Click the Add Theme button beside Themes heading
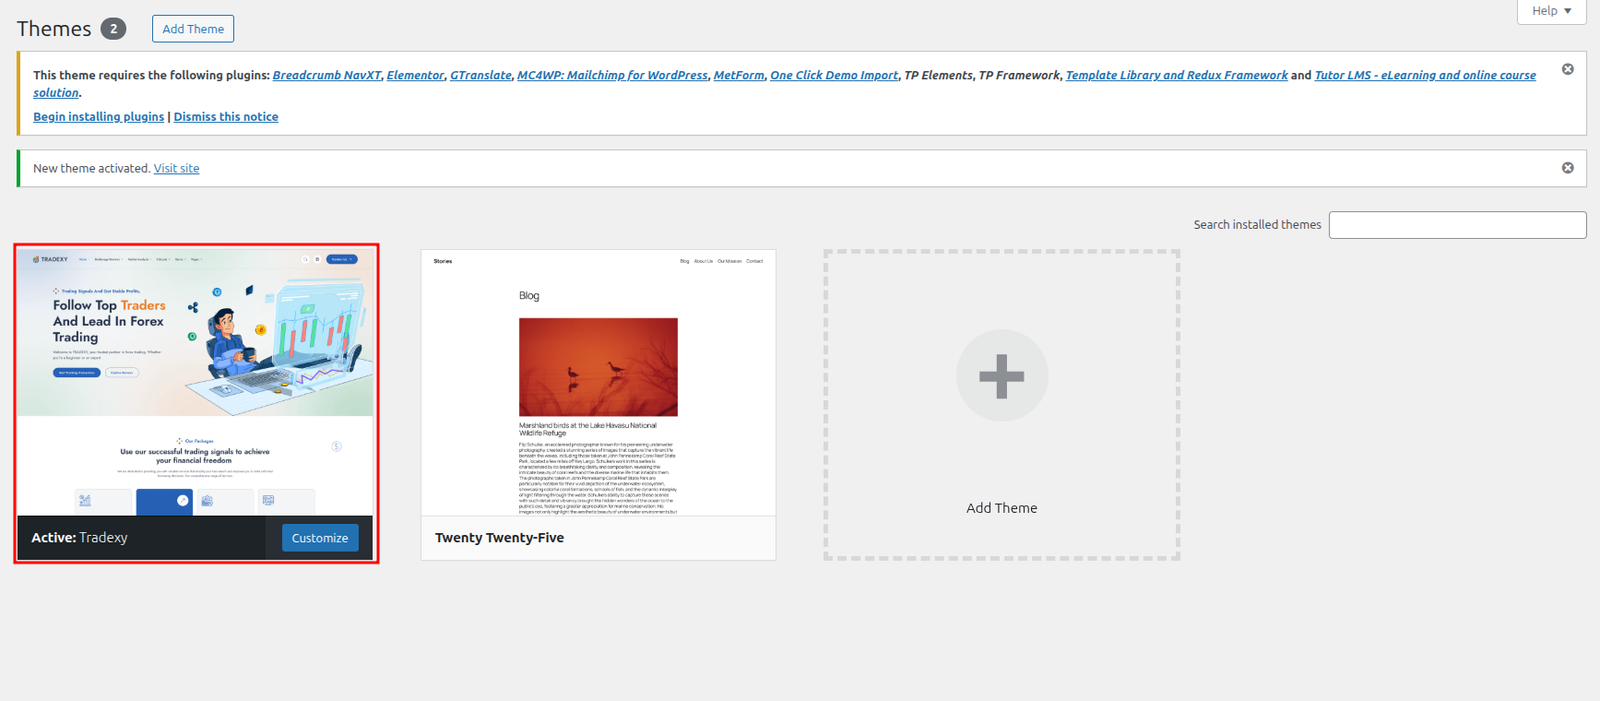 (193, 29)
